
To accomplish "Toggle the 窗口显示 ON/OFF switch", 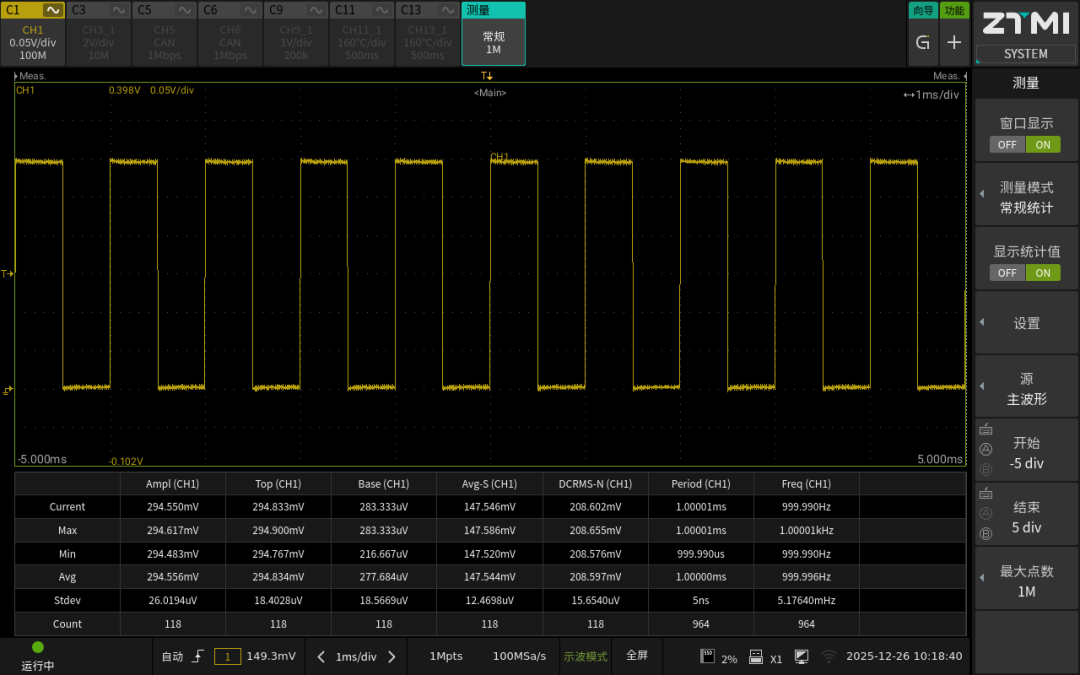I will pos(1025,144).
